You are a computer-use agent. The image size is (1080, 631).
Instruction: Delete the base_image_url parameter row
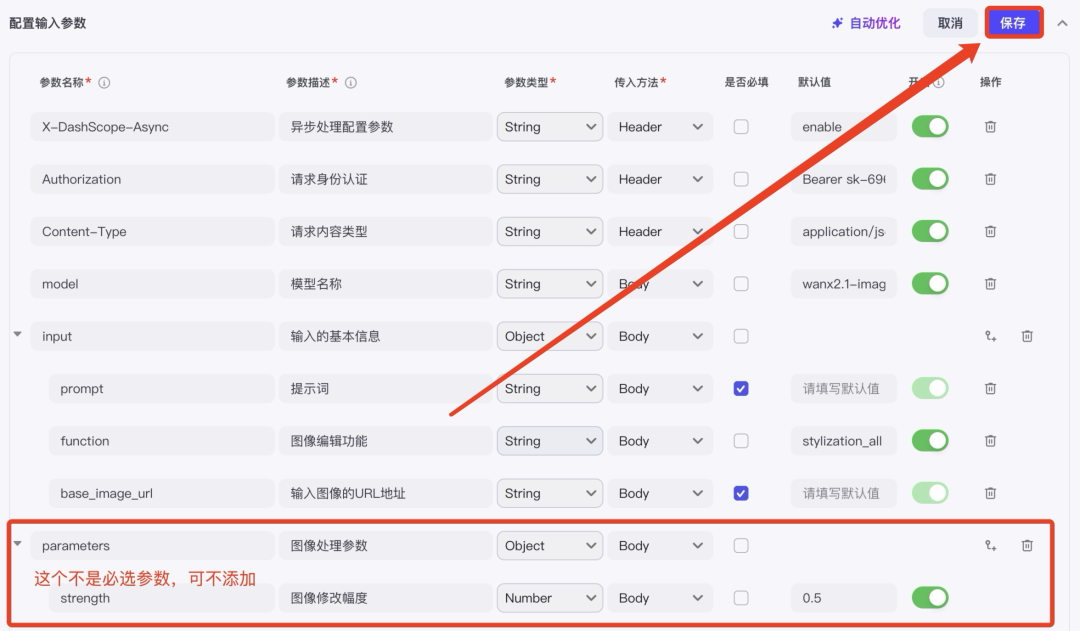[x=990, y=493]
